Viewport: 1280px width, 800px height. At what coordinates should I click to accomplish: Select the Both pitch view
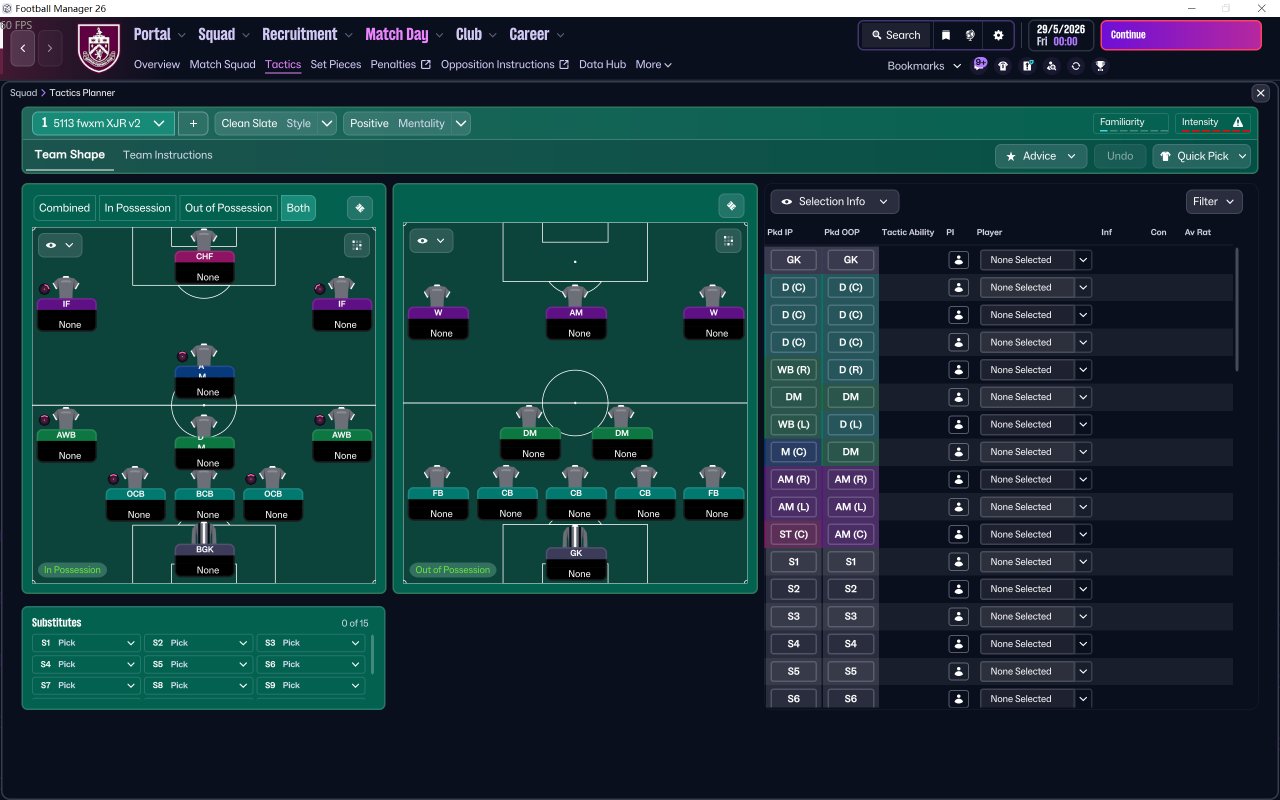point(298,208)
